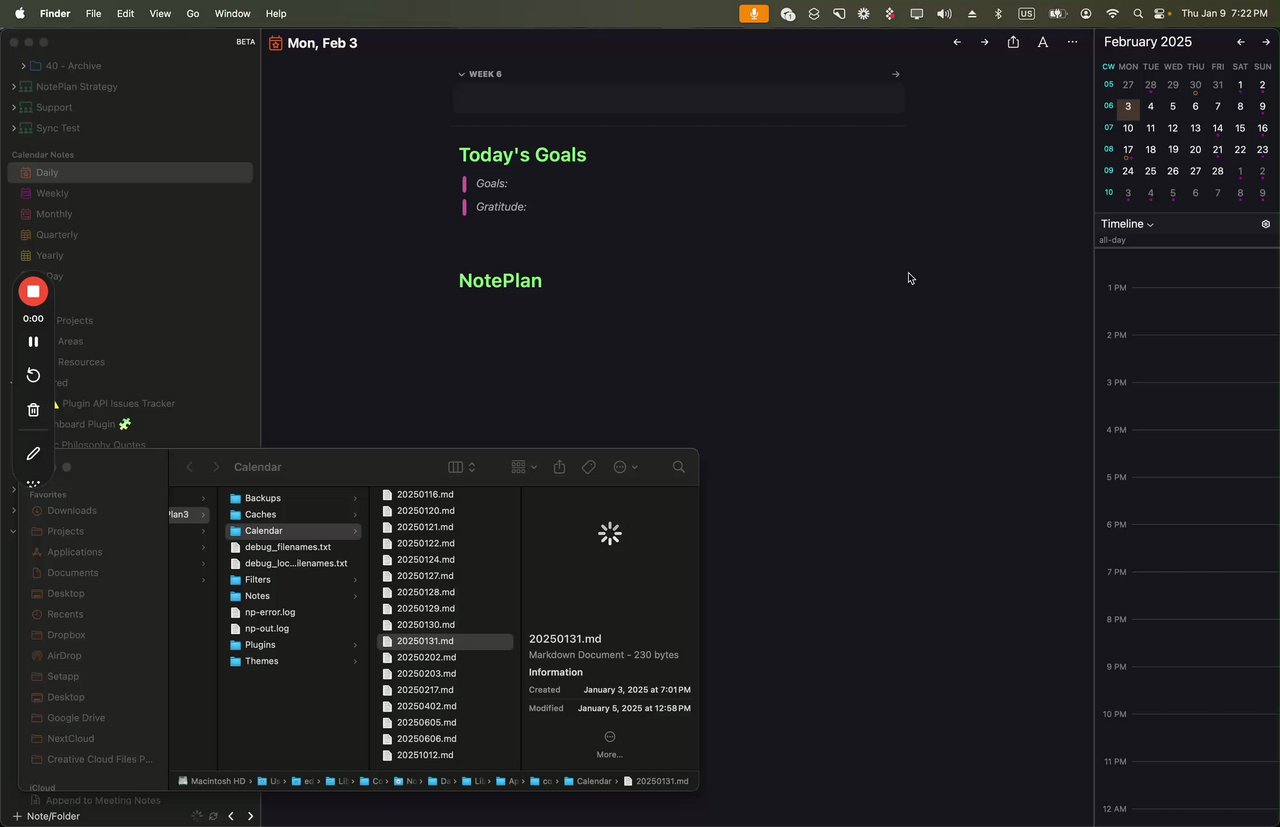Select the Backups folder in Finder
The width and height of the screenshot is (1280, 827).
click(293, 498)
